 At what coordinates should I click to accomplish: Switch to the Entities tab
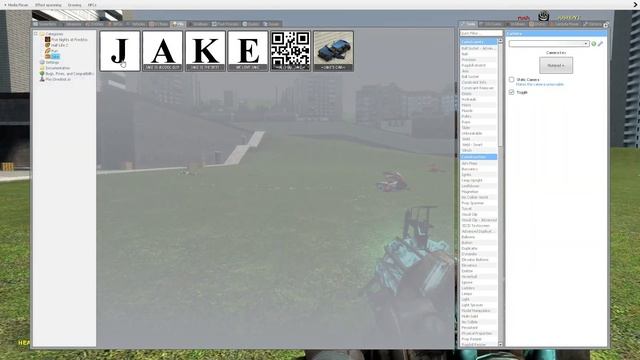pyautogui.click(x=94, y=24)
